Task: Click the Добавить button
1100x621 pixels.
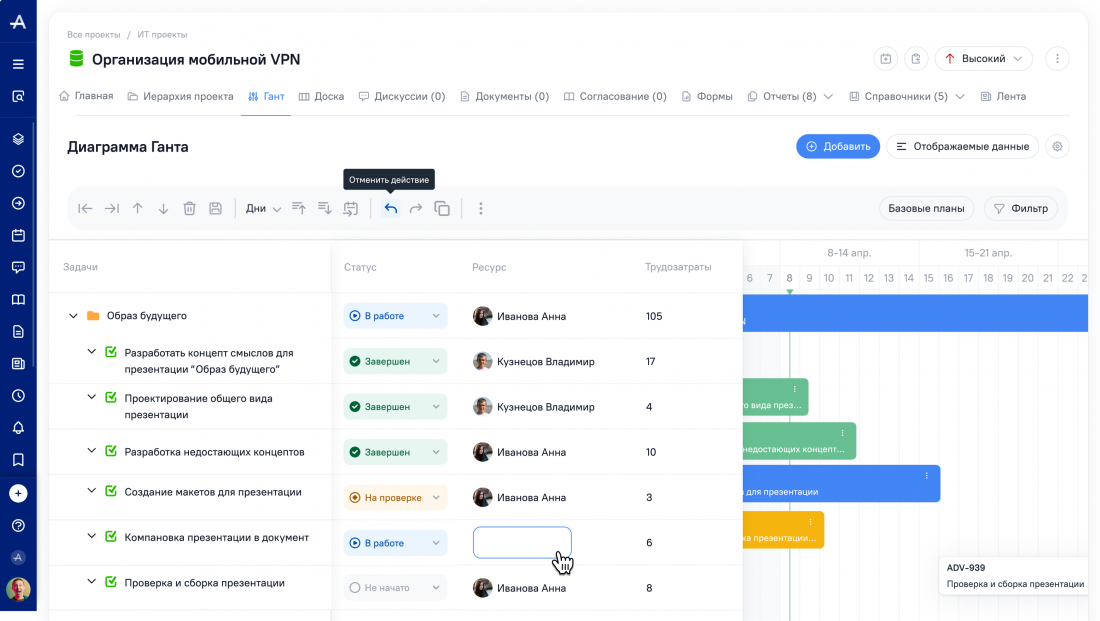Action: (x=837, y=147)
